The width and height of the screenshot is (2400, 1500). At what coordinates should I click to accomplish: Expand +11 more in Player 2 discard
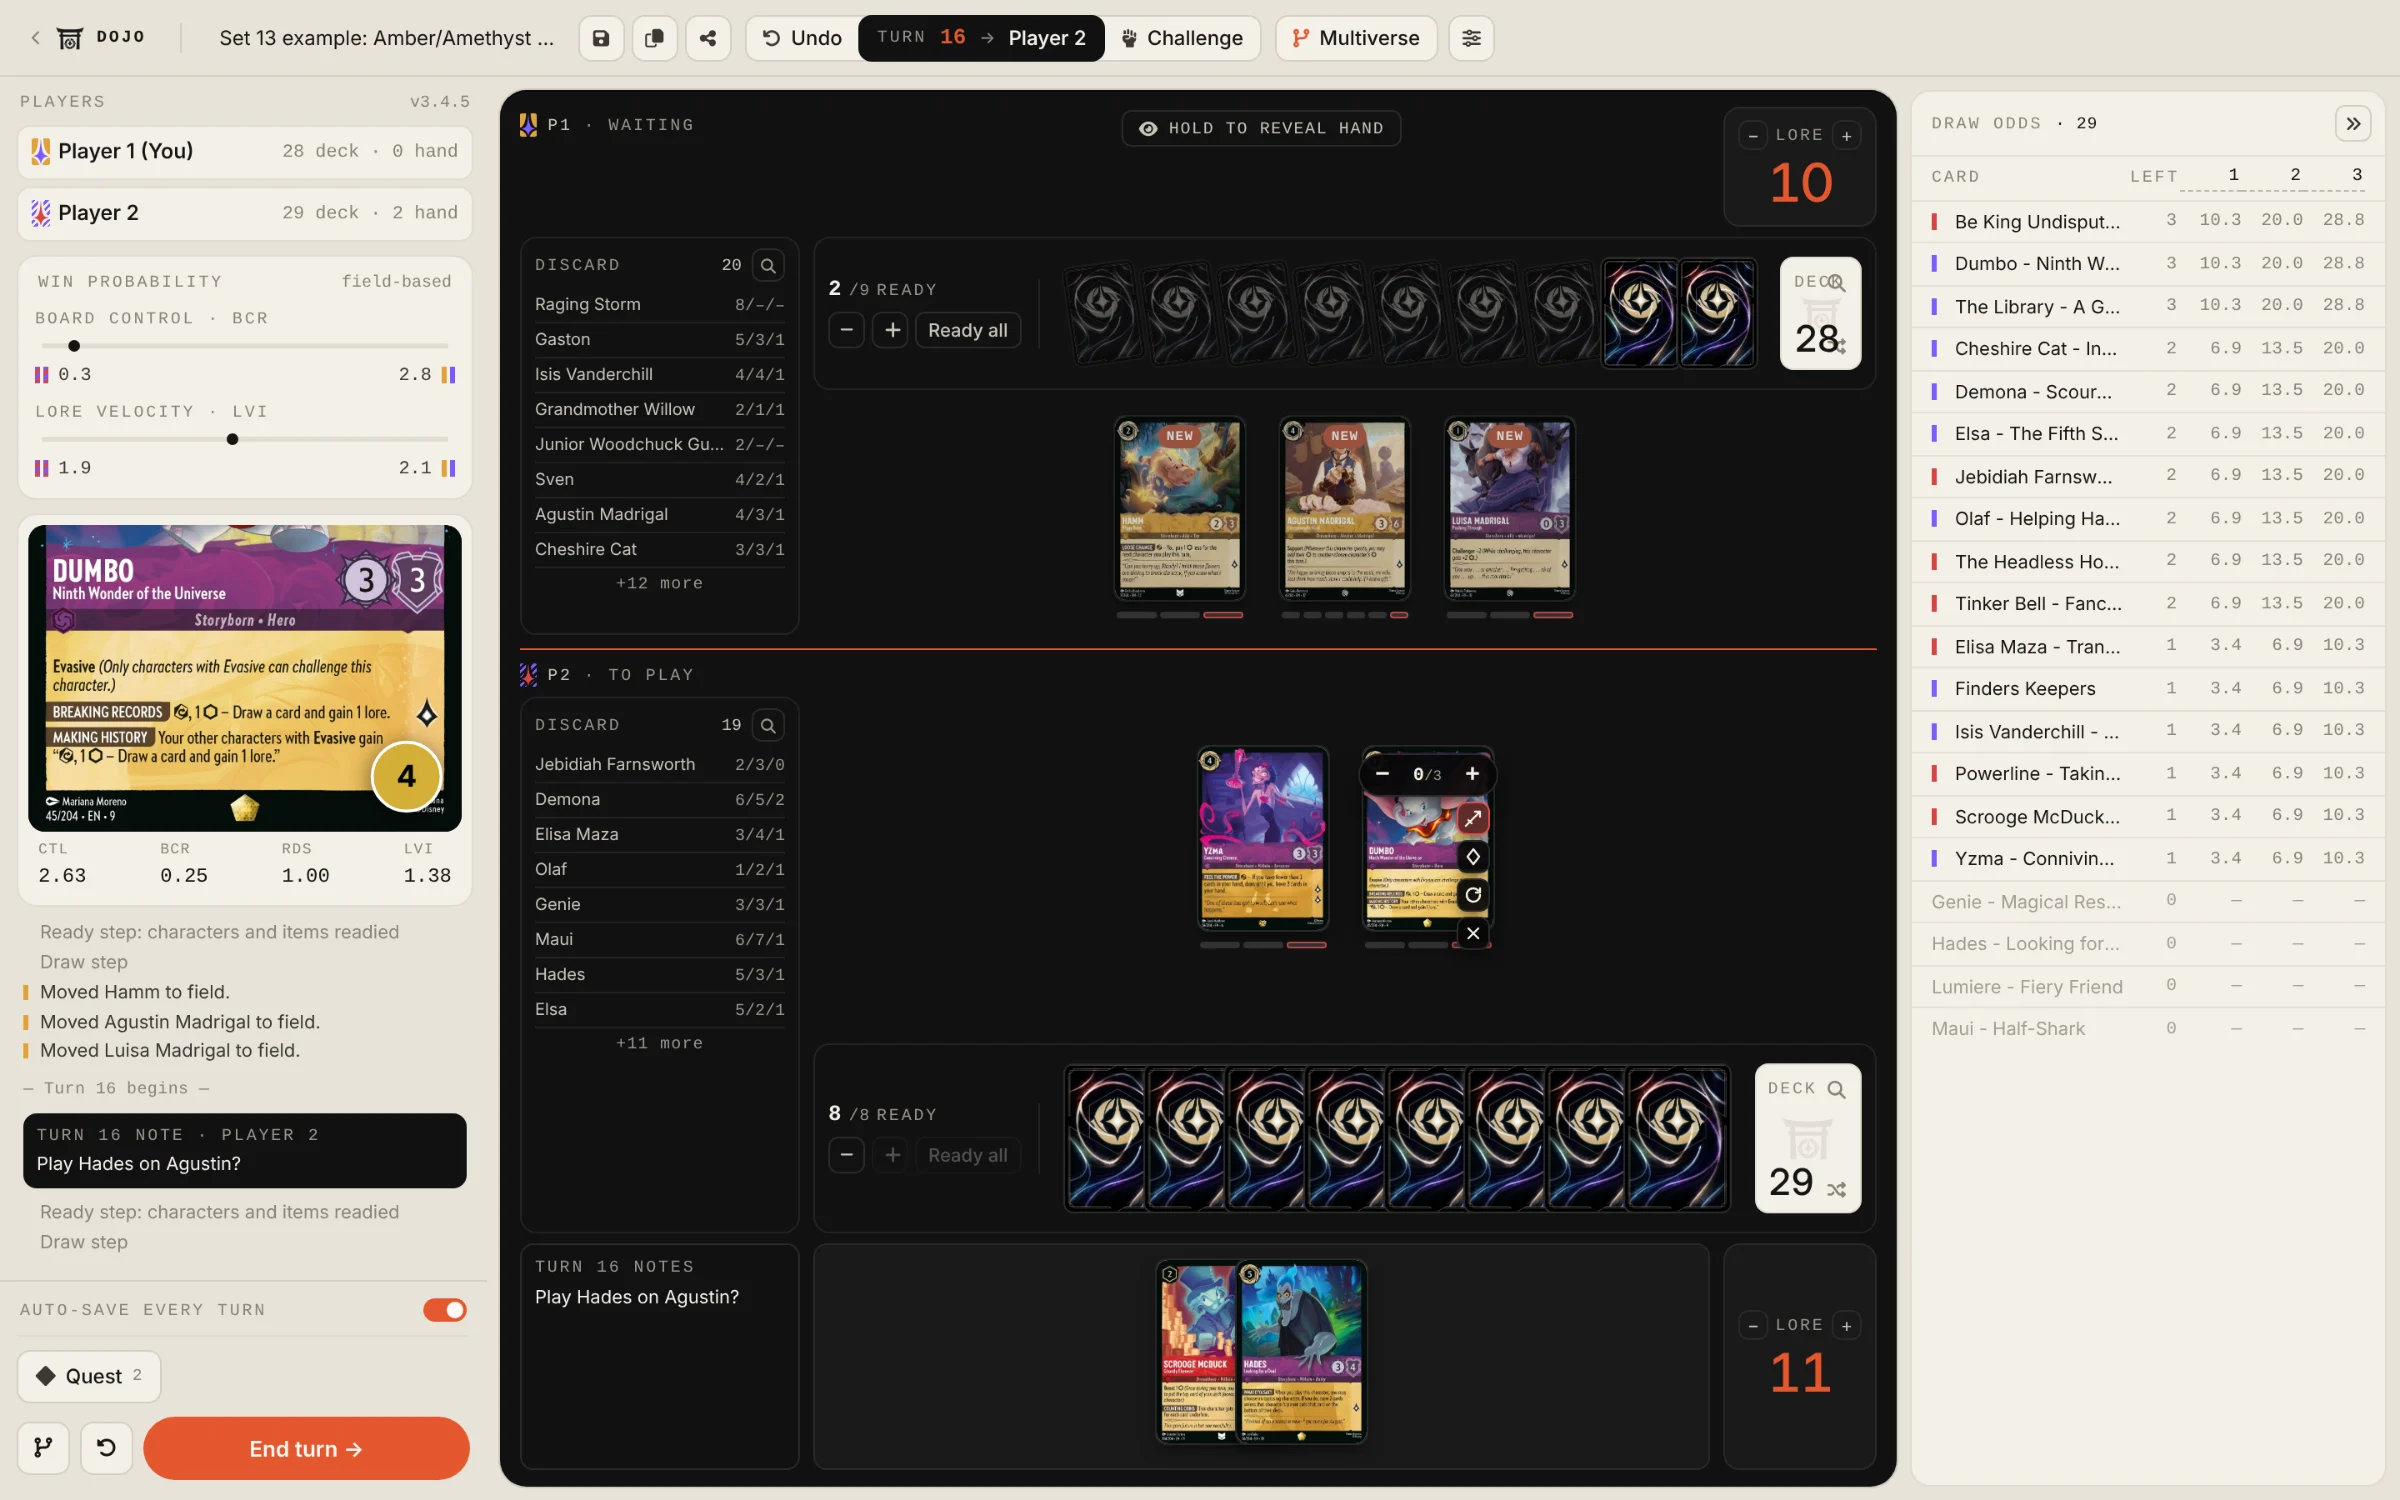click(659, 1043)
